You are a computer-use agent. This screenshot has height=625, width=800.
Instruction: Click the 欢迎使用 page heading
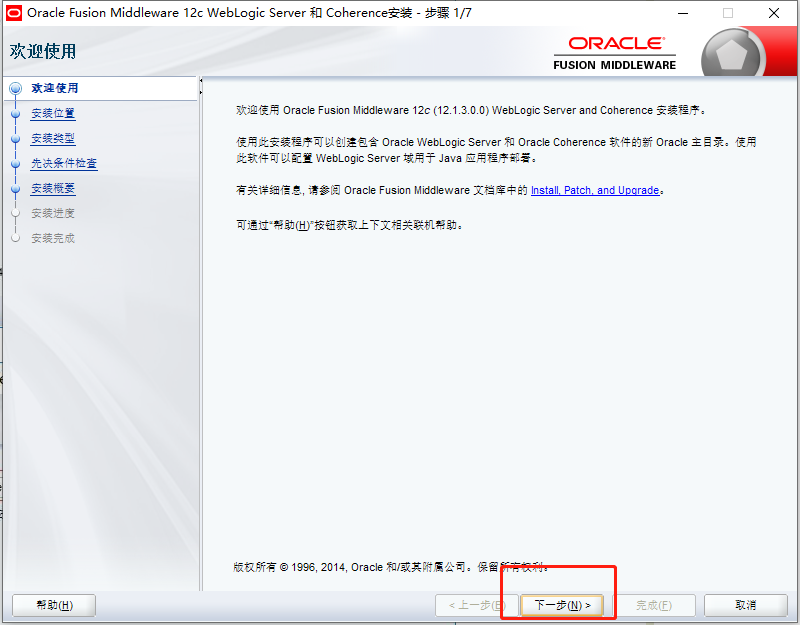[43, 52]
